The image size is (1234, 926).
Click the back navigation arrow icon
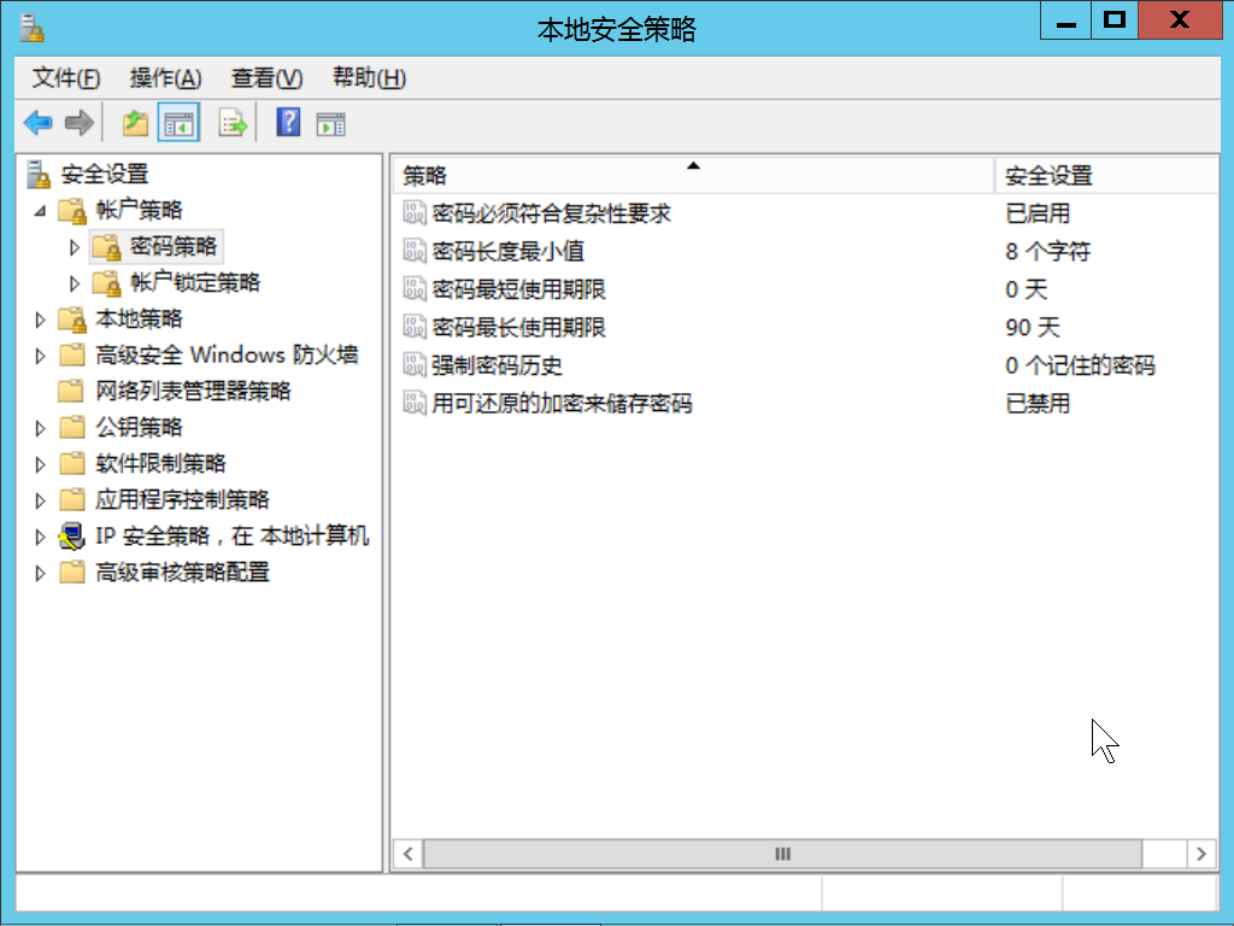(x=37, y=122)
